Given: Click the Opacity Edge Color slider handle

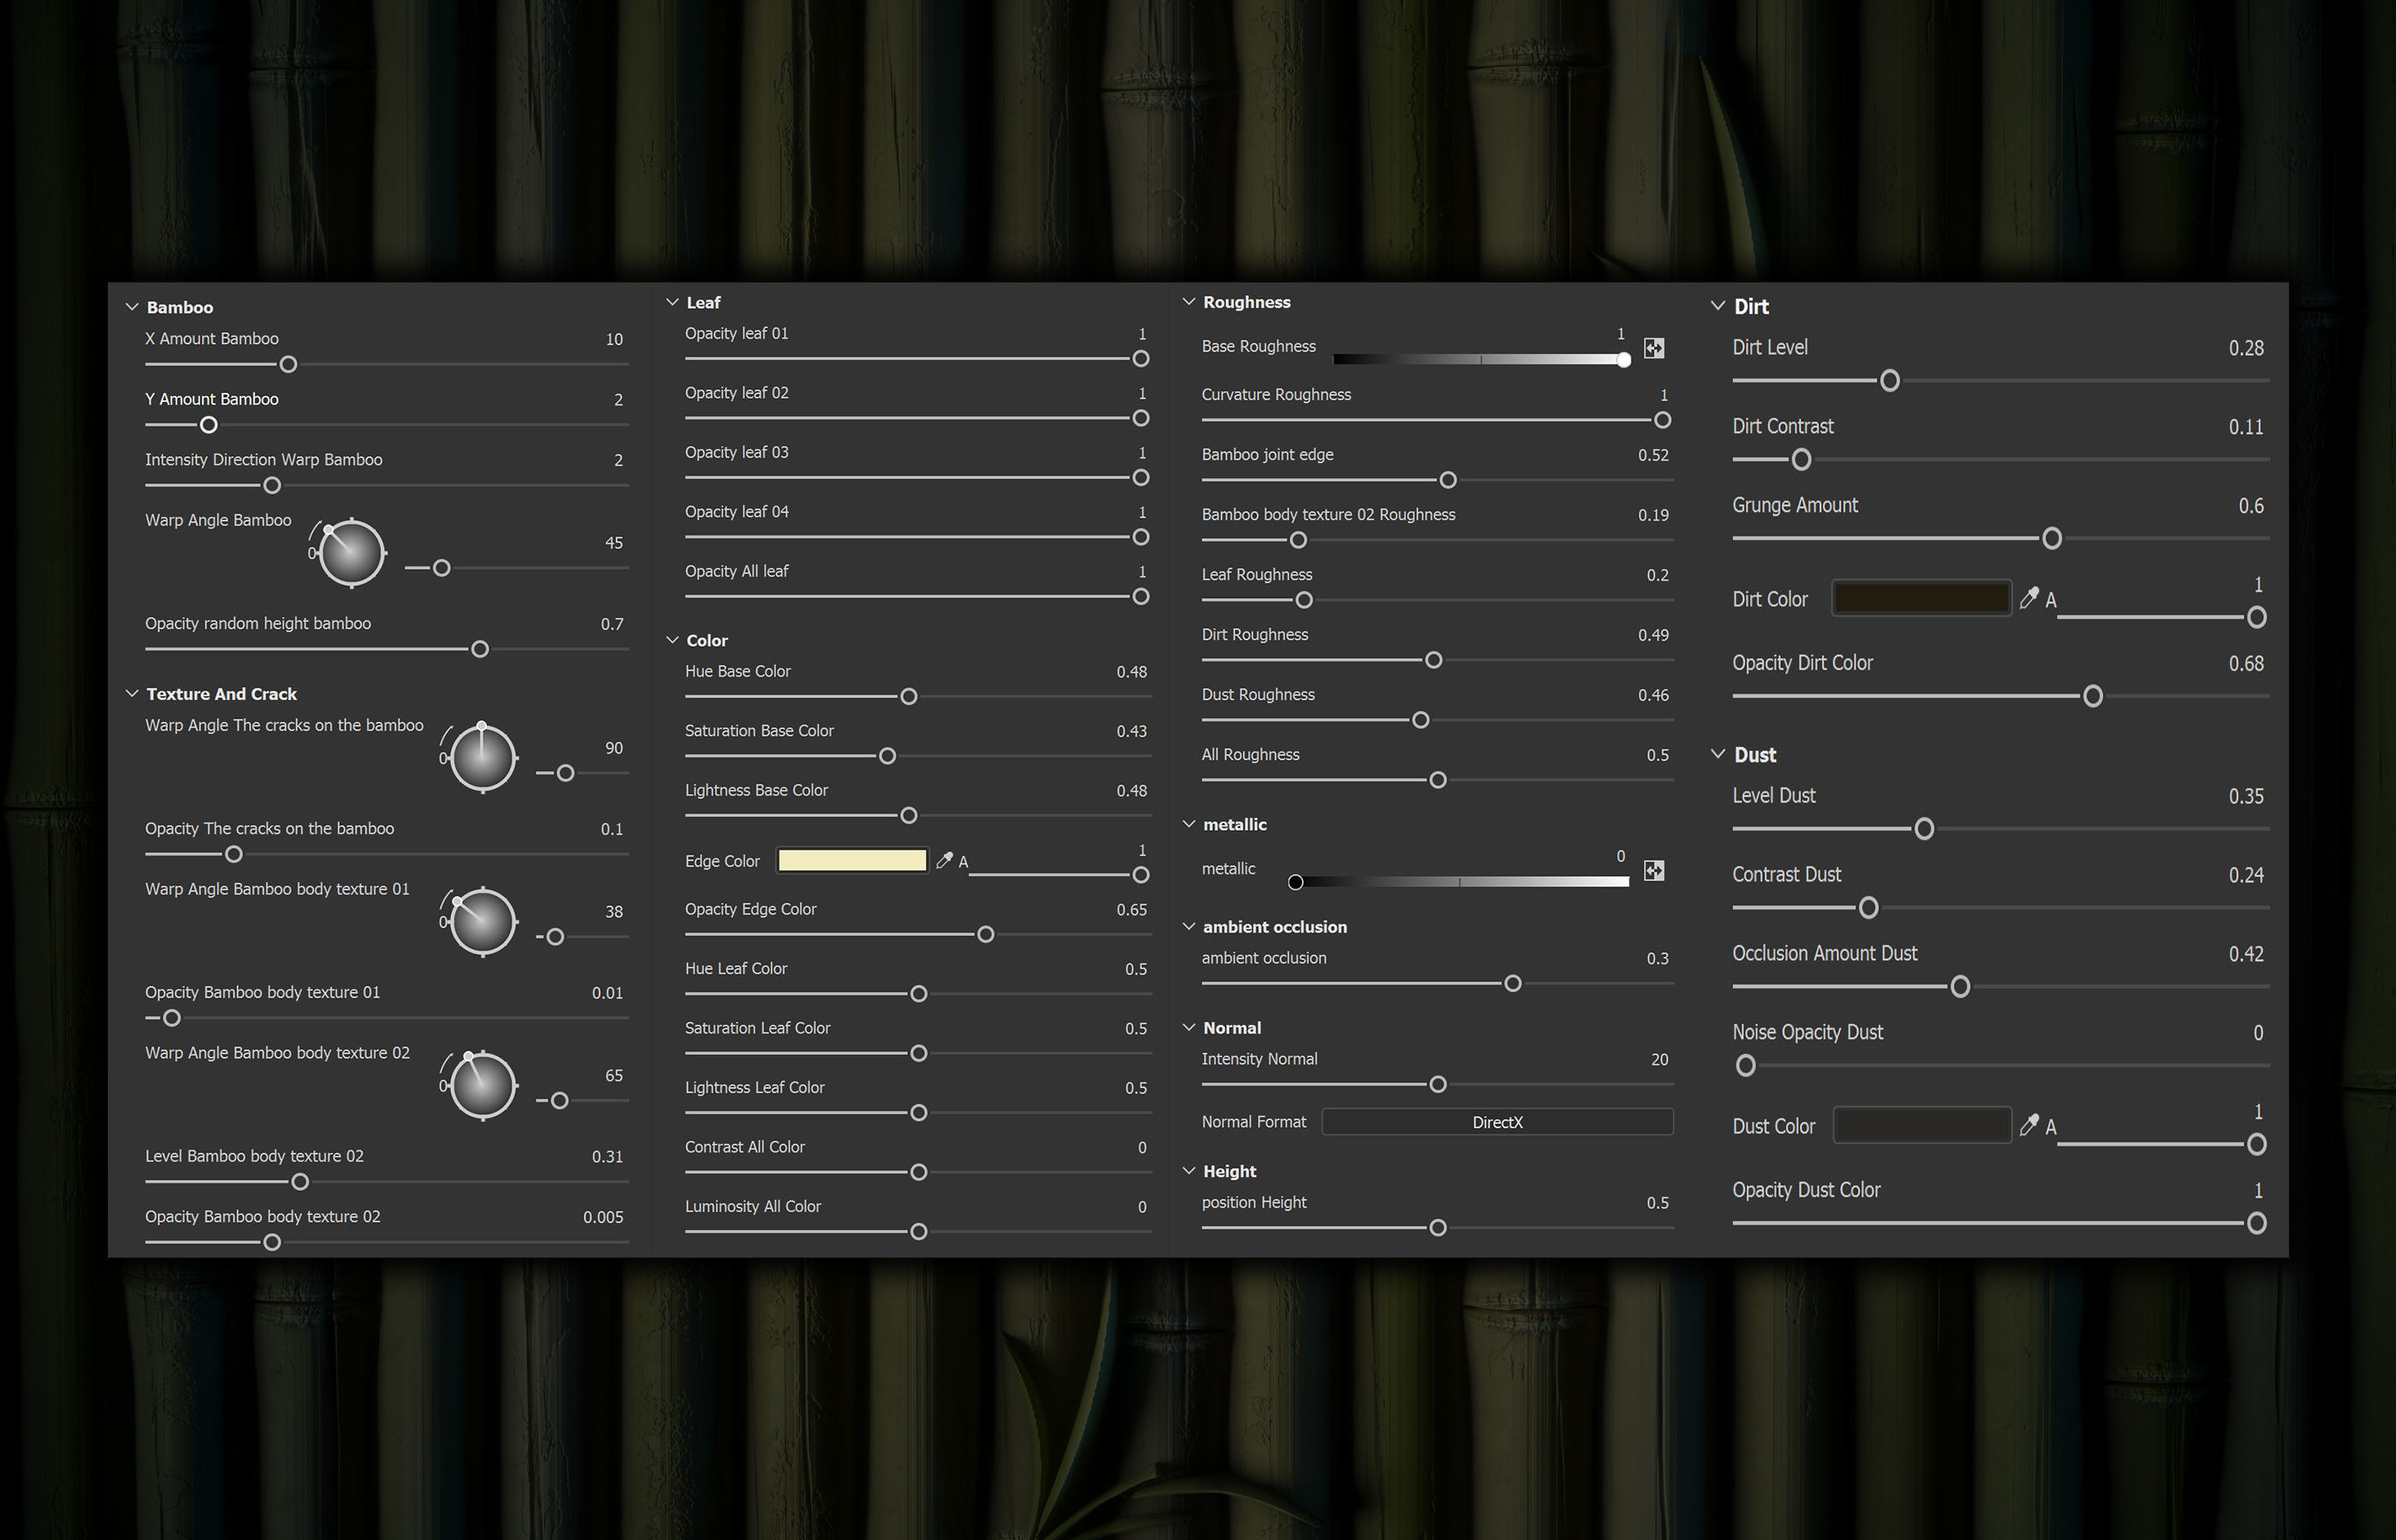Looking at the screenshot, I should point(985,934).
